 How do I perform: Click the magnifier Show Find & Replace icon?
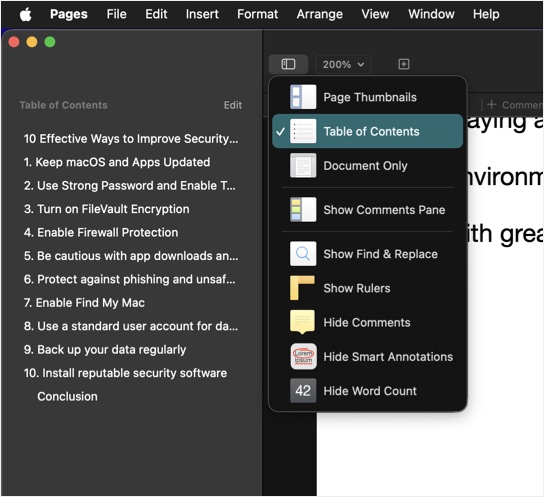(x=303, y=254)
